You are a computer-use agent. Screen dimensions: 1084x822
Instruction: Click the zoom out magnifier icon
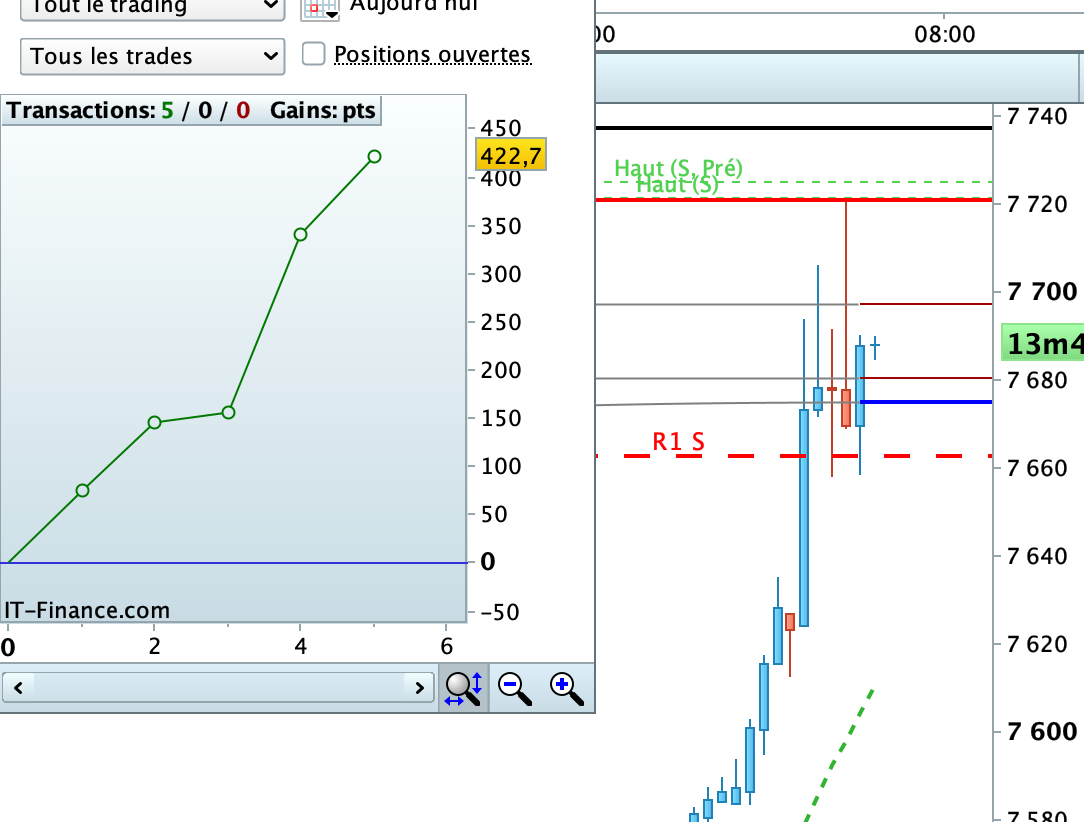(515, 689)
